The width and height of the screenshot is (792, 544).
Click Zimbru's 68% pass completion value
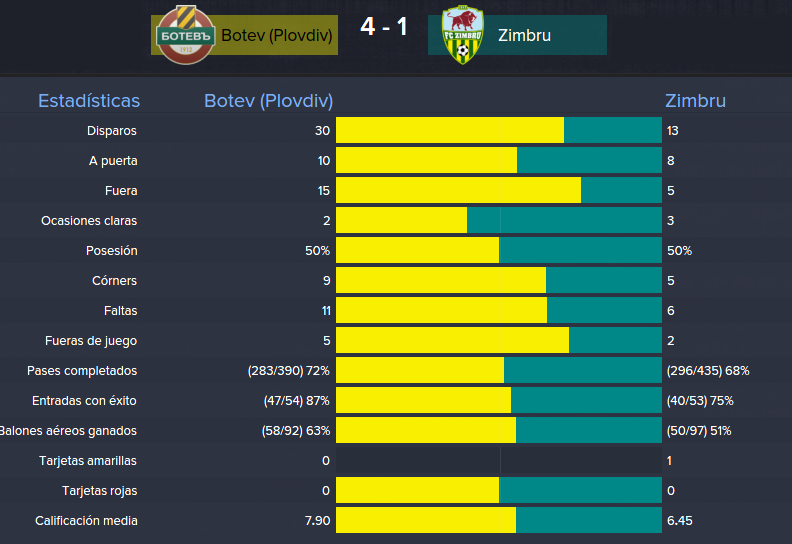click(x=737, y=371)
